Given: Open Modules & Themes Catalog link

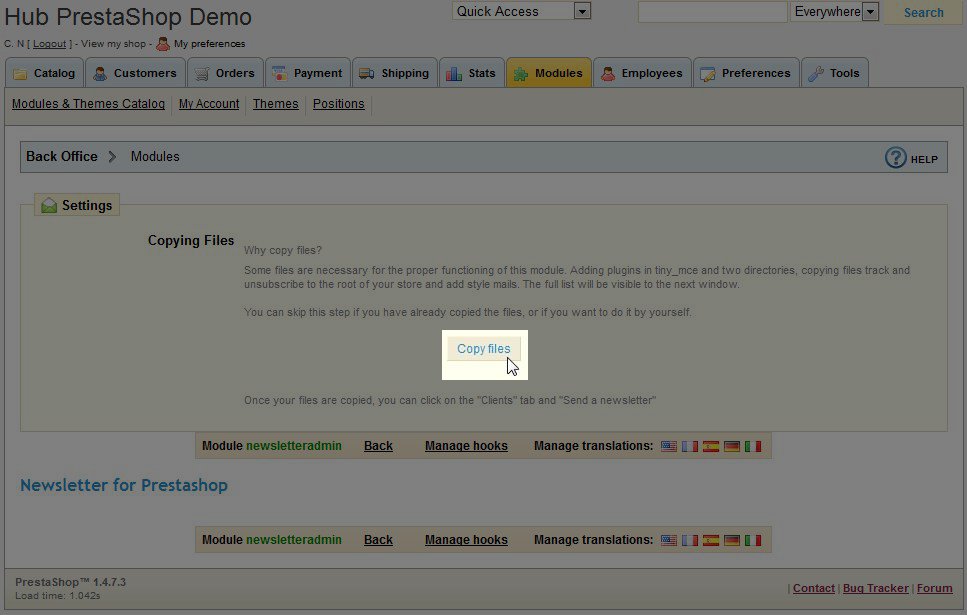Looking at the screenshot, I should [88, 104].
